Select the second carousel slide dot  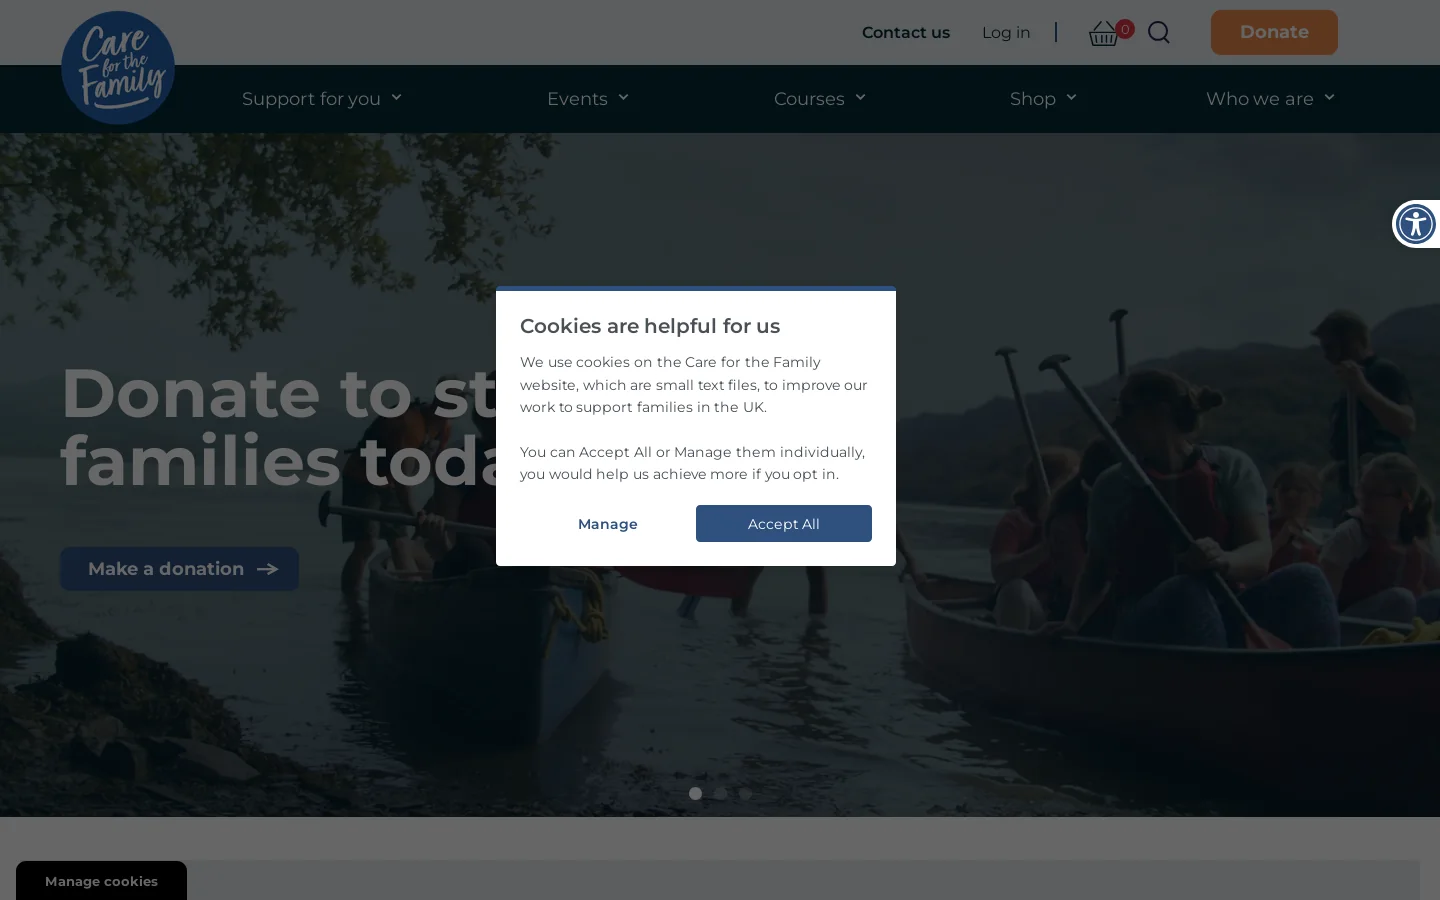[x=720, y=794]
